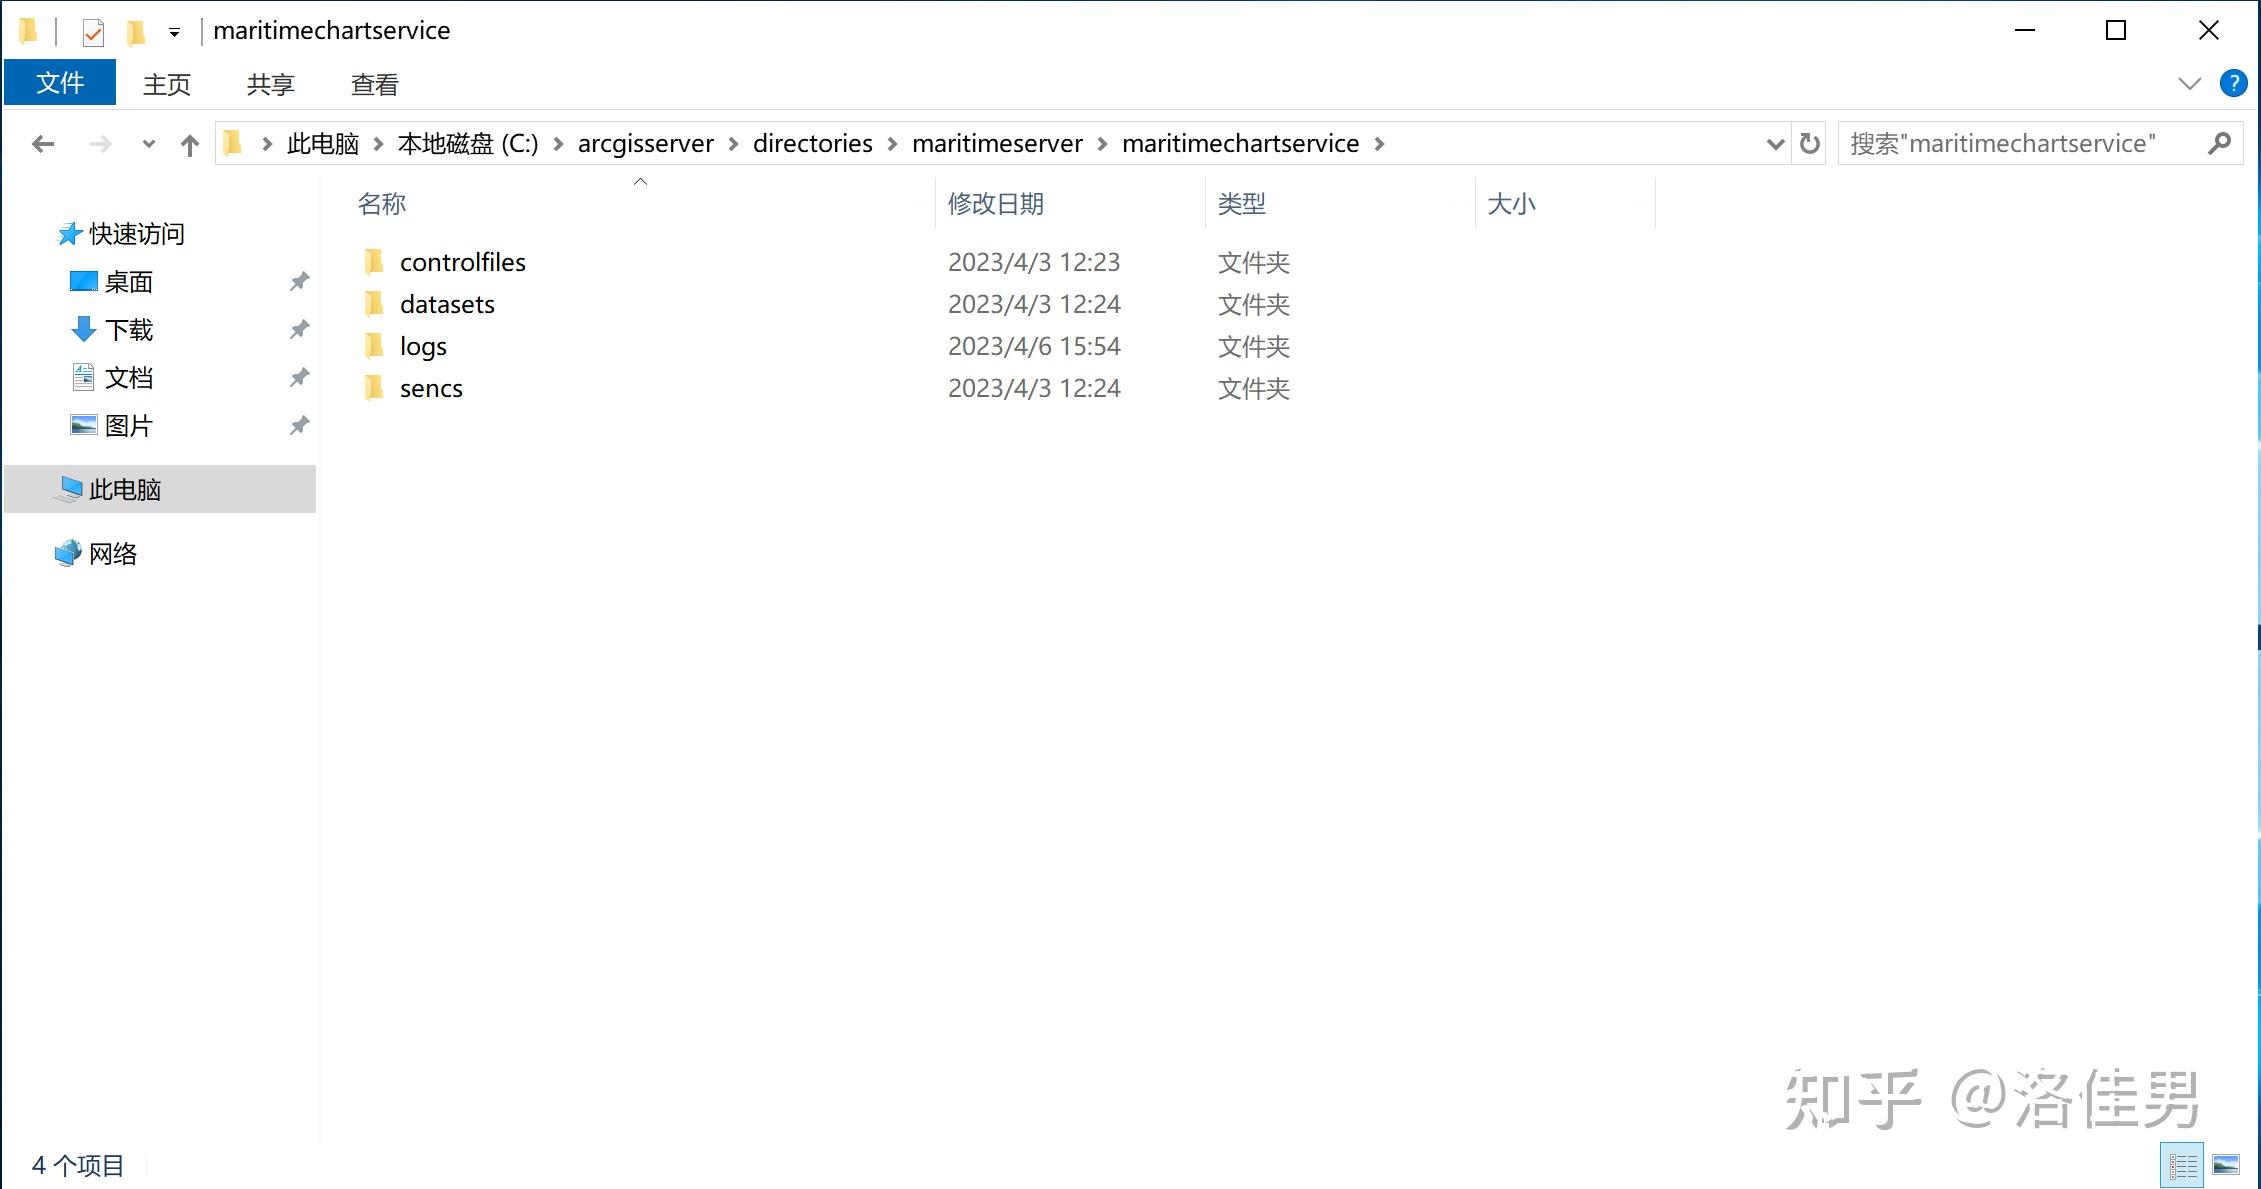
Task: Open the controlfiles folder
Action: 462,262
